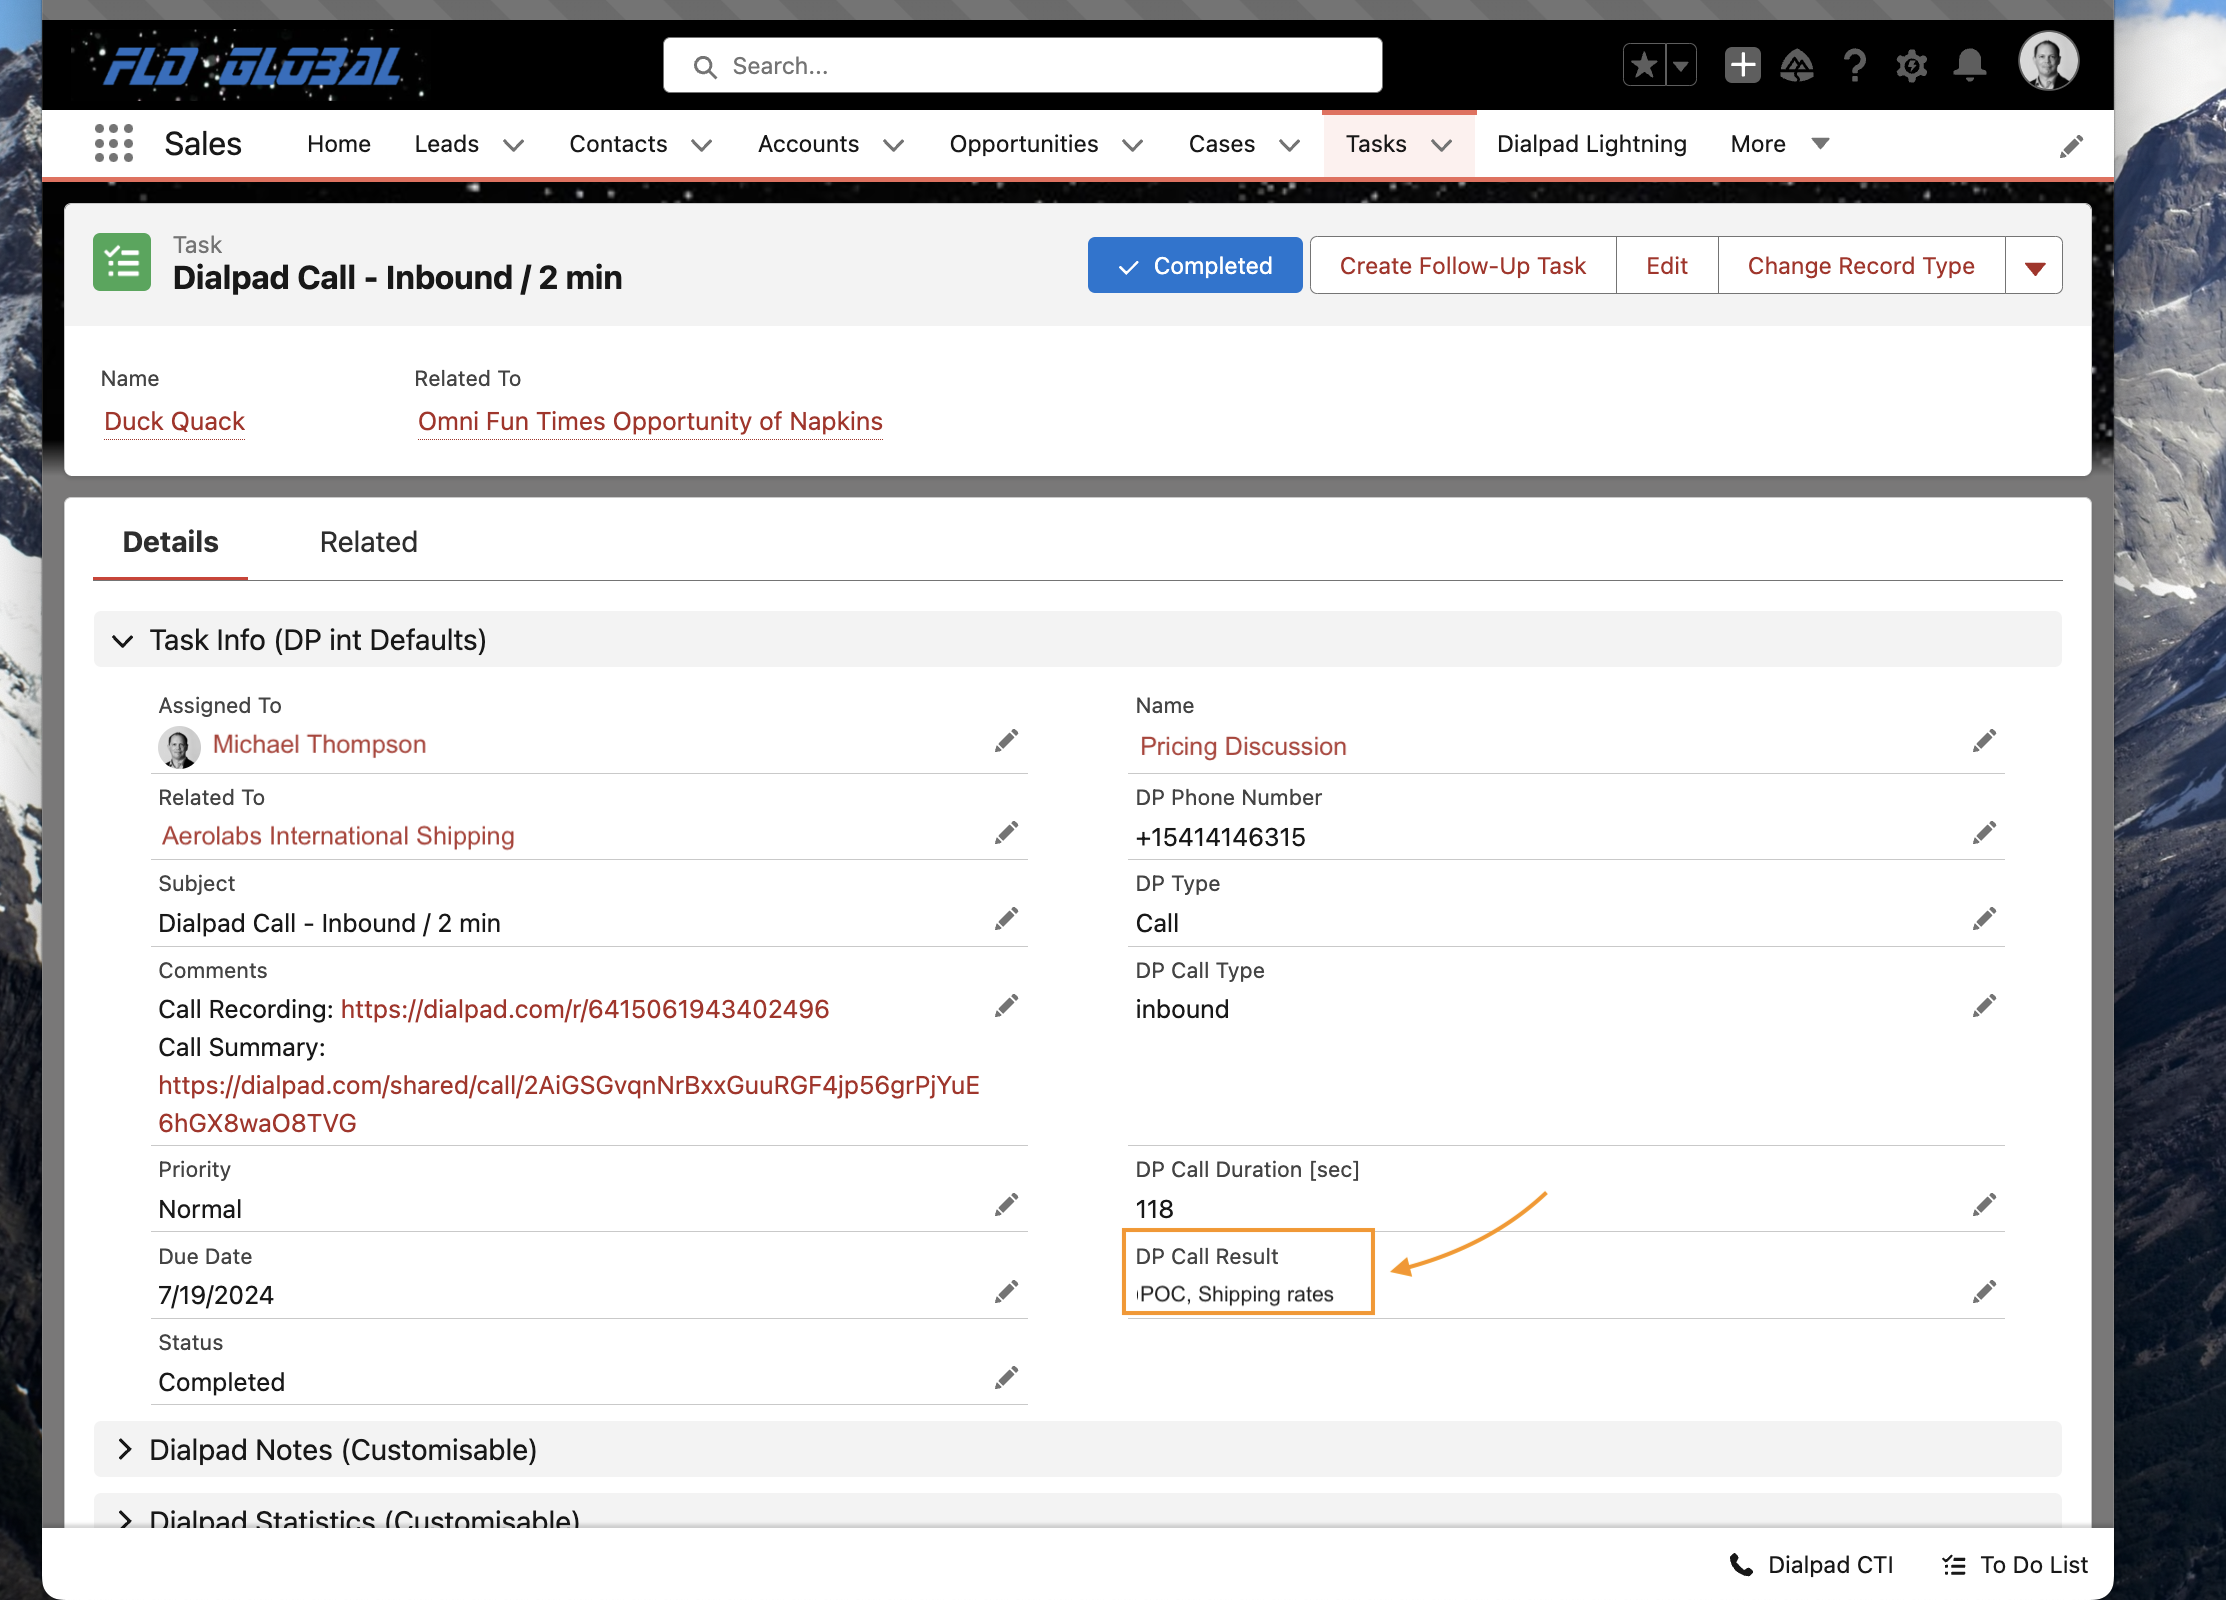Open the Contacts navigation tab
The width and height of the screenshot is (2226, 1600).
[618, 144]
